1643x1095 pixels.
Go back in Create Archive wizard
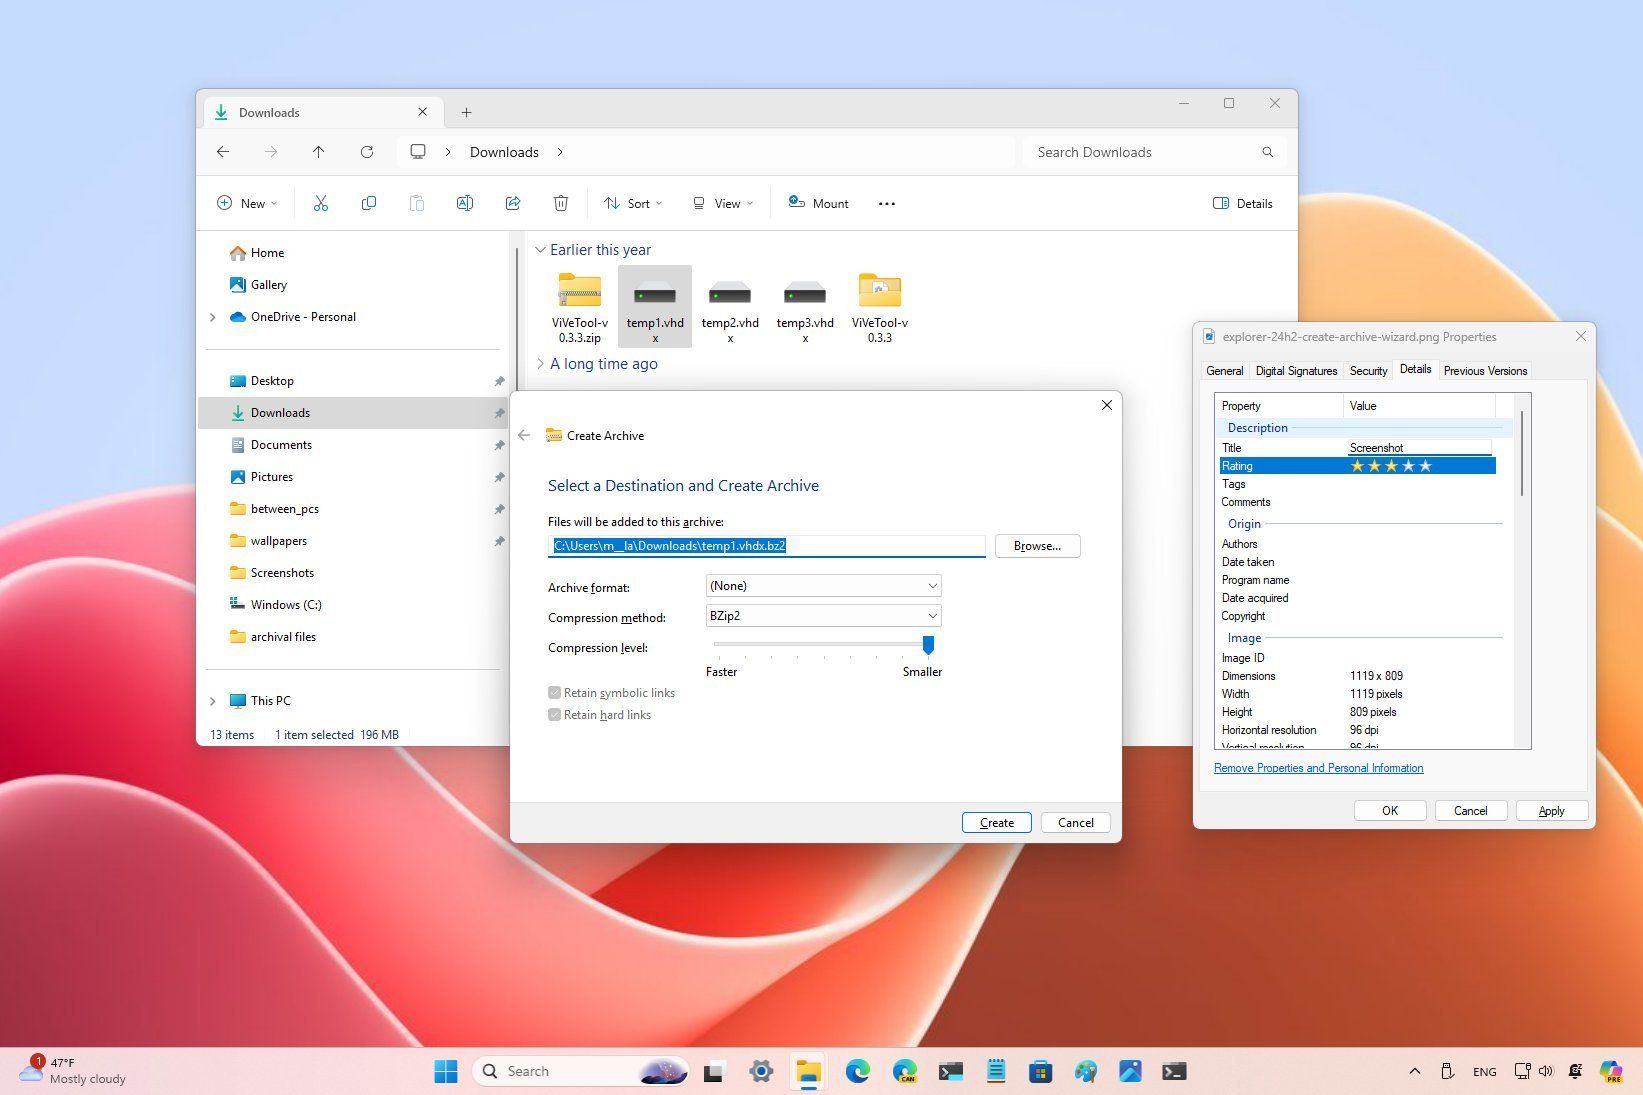click(524, 435)
